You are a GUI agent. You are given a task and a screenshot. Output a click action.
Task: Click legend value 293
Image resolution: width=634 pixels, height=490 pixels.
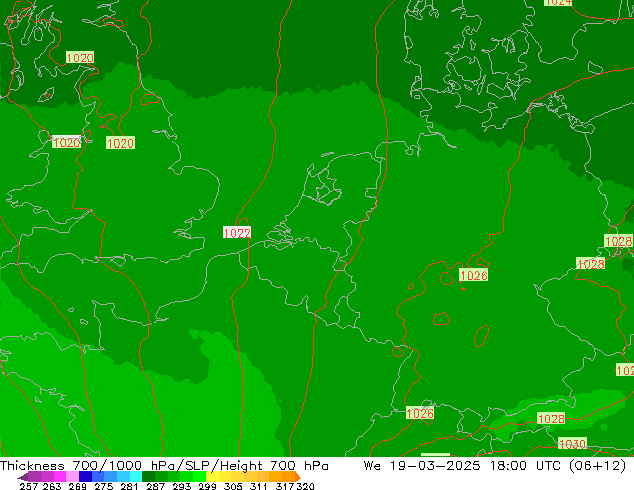(x=182, y=486)
